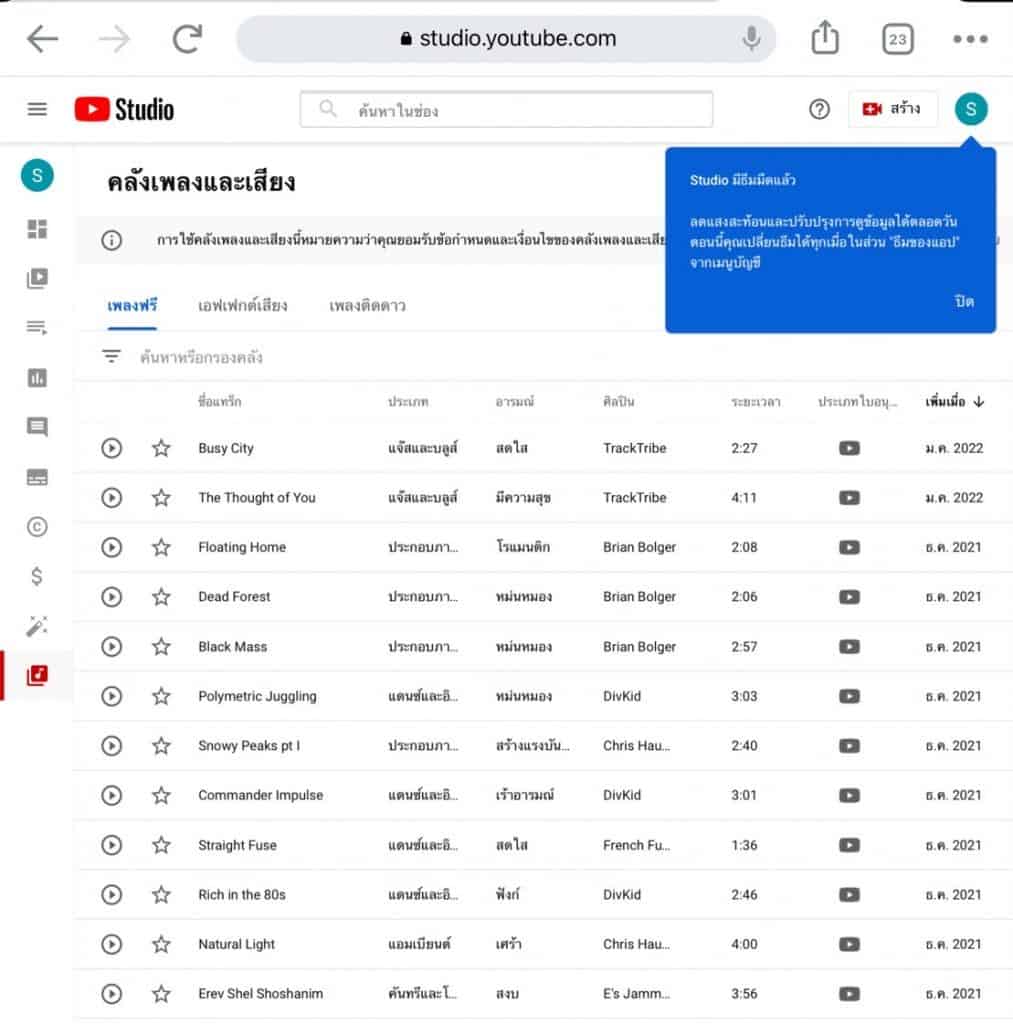
Task: Click ปิด to dismiss the dark theme notice
Action: pos(964,302)
